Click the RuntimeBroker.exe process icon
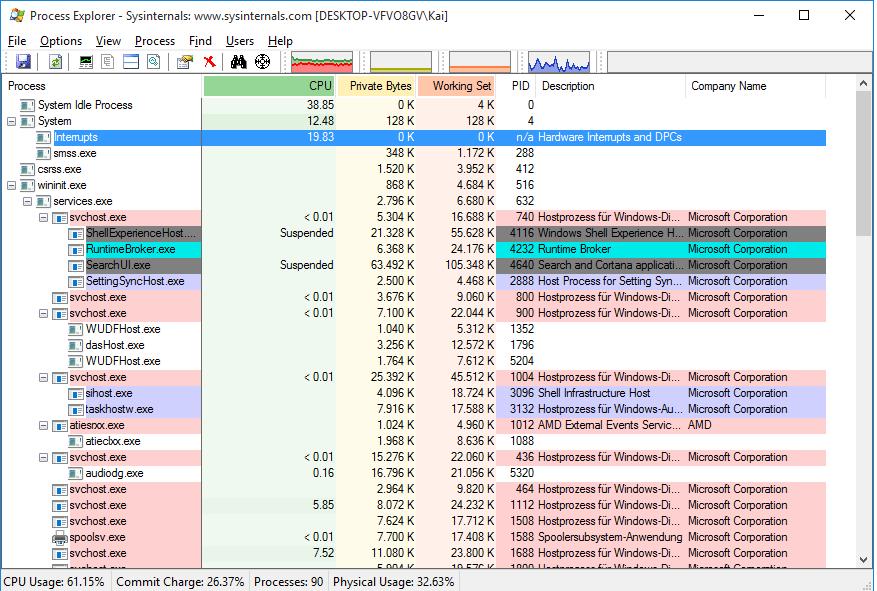877x591 pixels. (x=76, y=249)
